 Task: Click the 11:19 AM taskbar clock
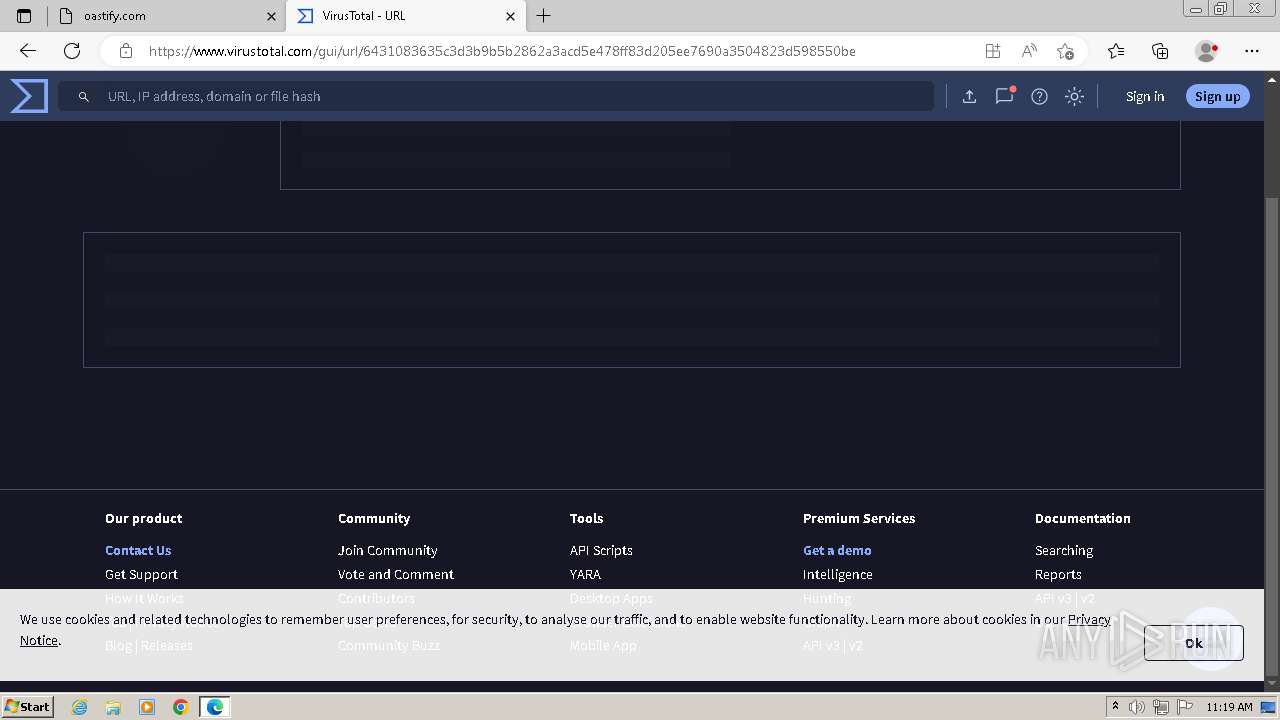click(x=1229, y=707)
